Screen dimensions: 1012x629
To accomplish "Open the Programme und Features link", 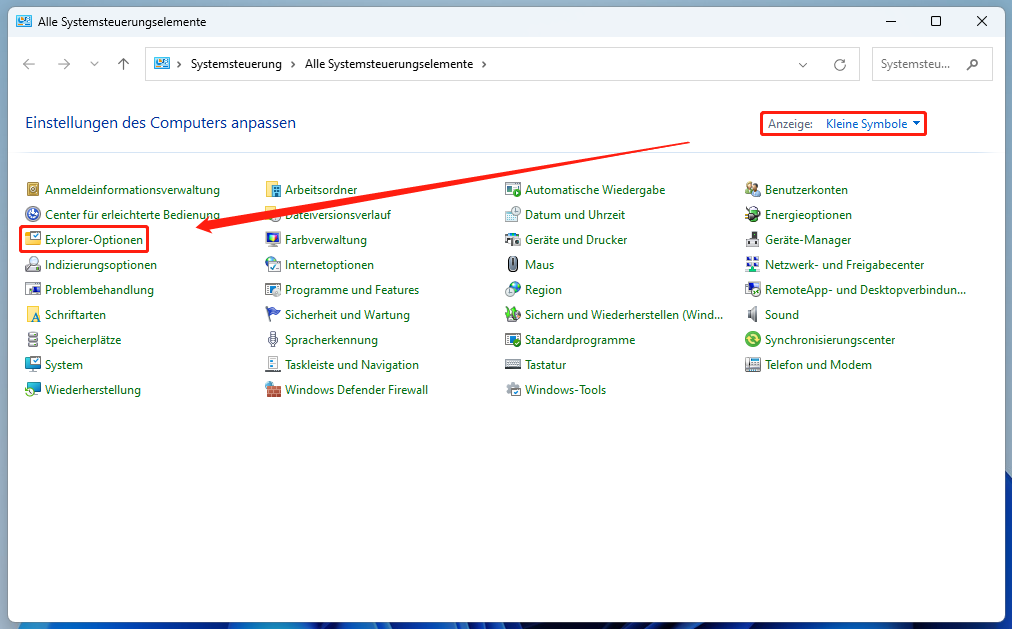I will point(351,290).
